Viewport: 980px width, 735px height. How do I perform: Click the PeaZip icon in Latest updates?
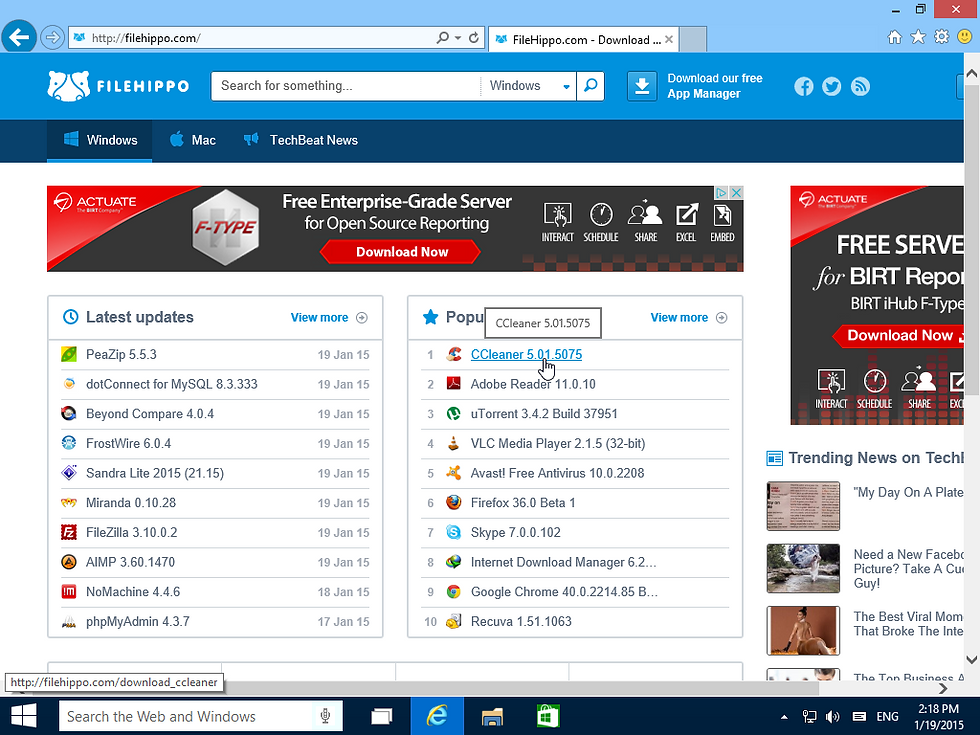click(x=69, y=354)
